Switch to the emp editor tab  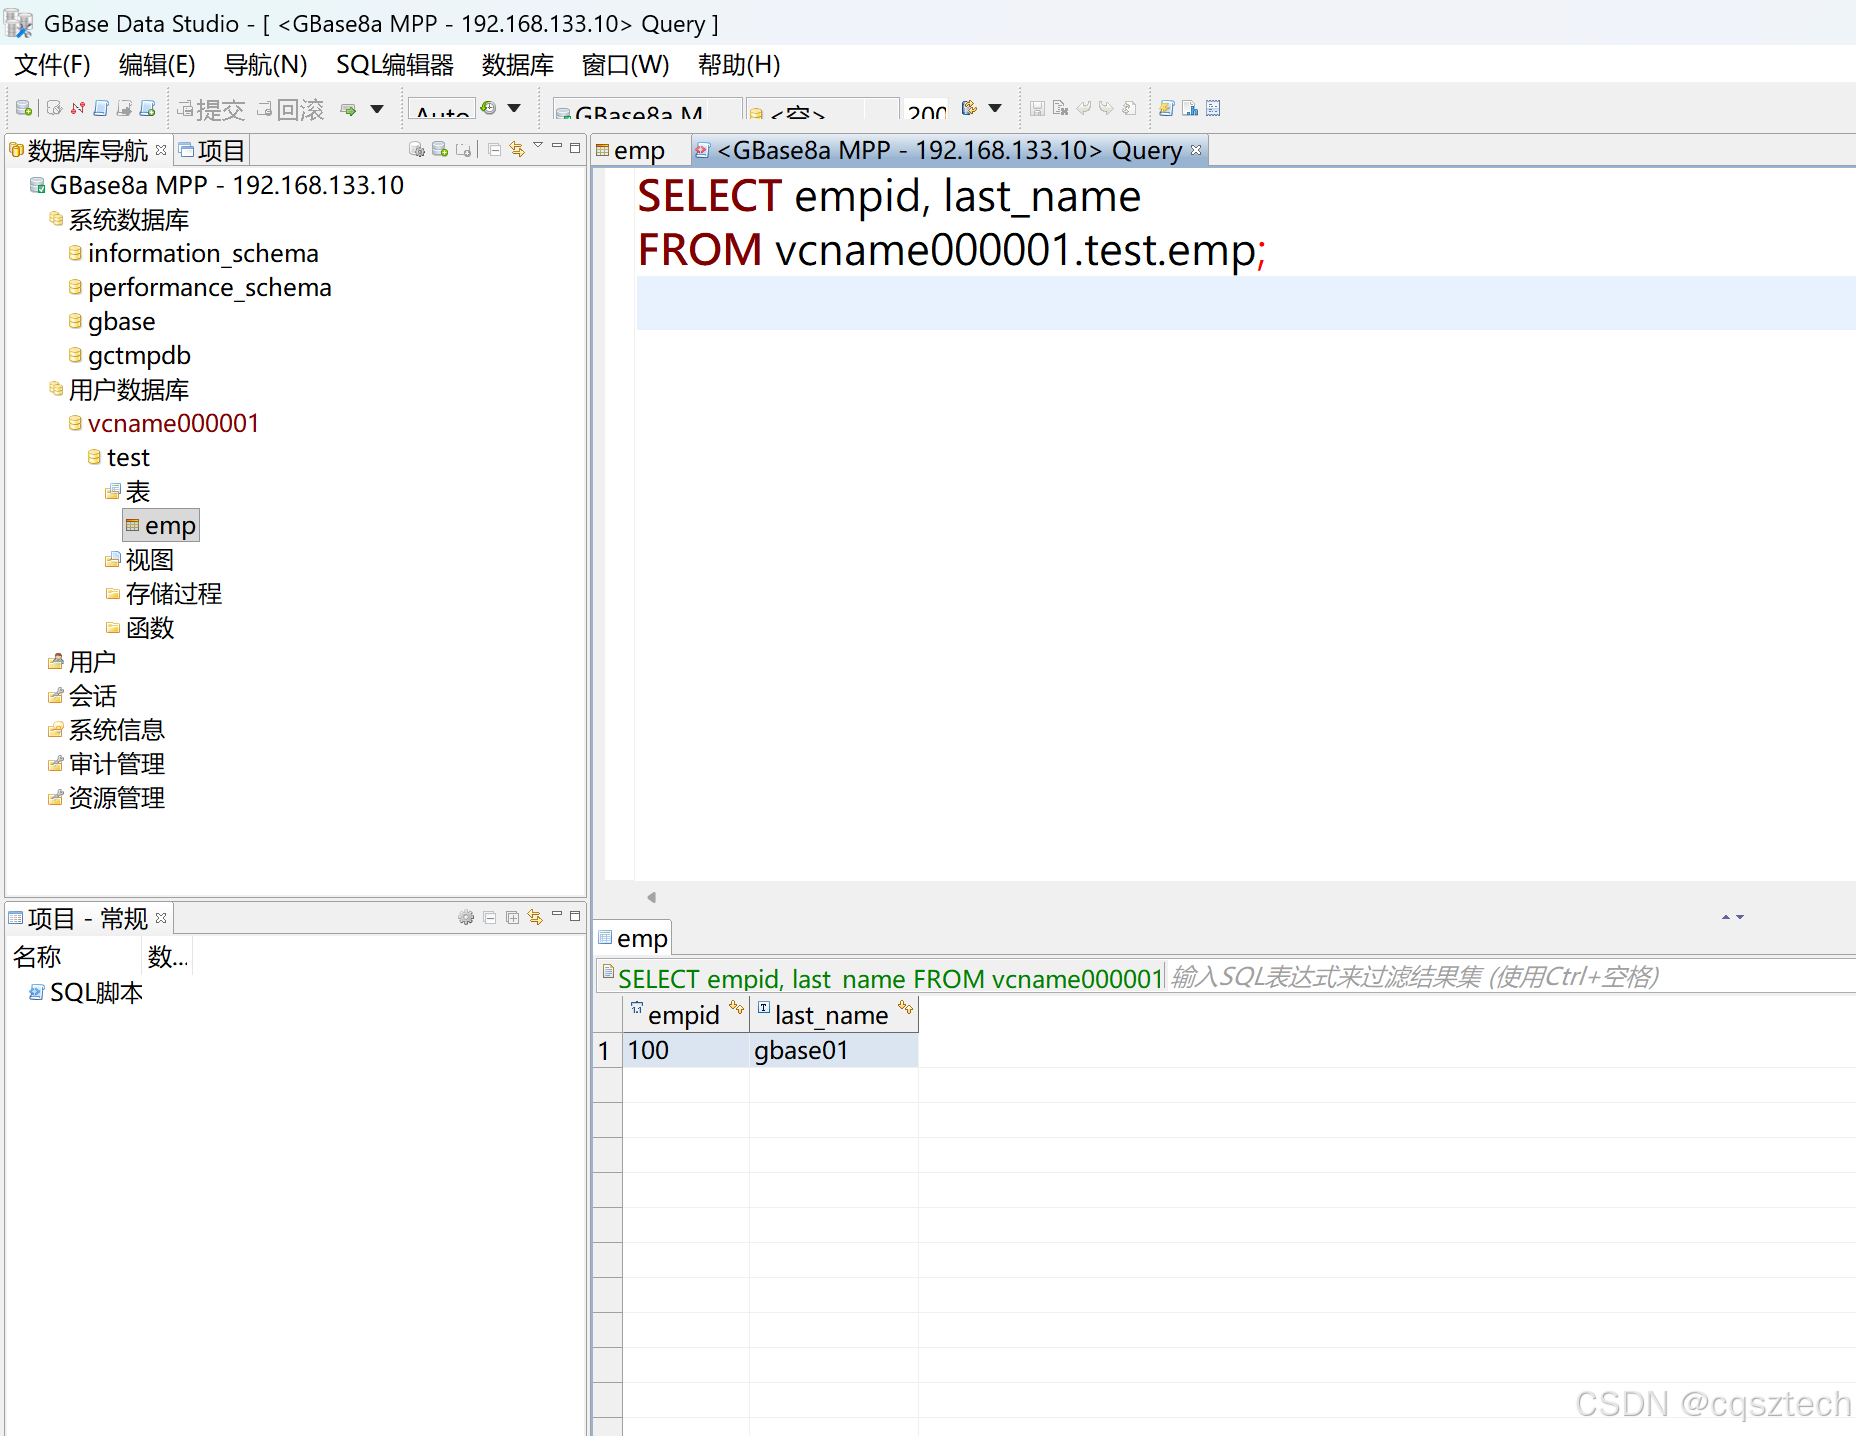click(638, 151)
